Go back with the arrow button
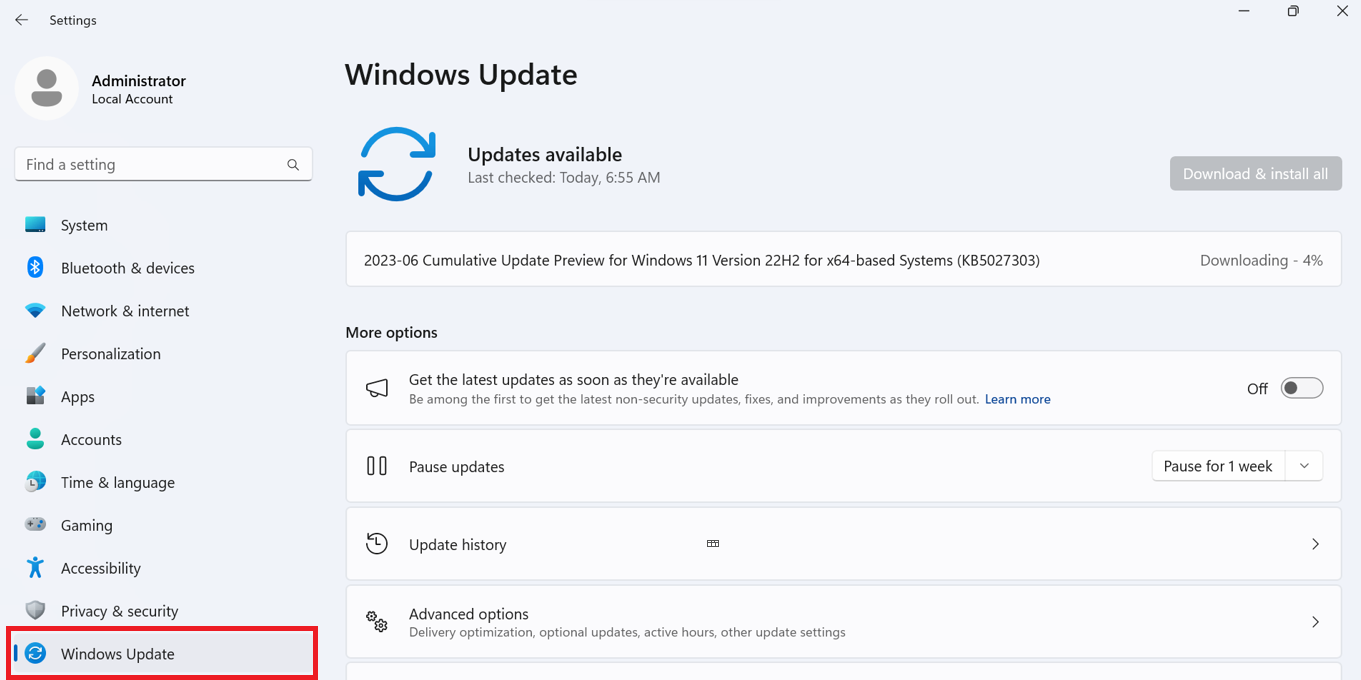The image size is (1361, 680). [x=21, y=19]
